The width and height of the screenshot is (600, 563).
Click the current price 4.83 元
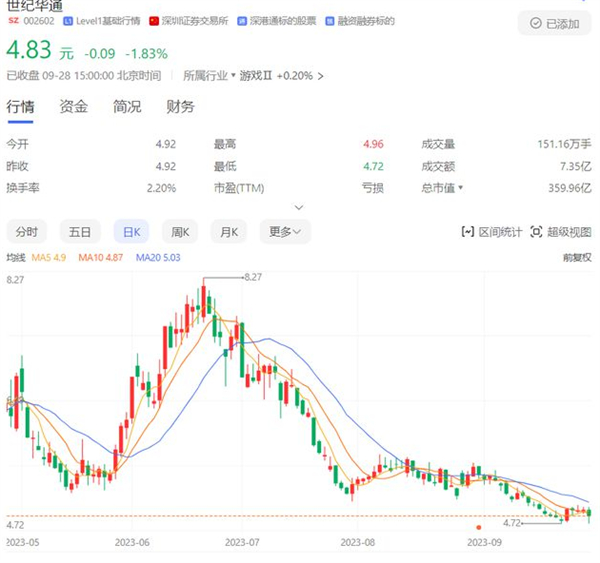[40, 51]
